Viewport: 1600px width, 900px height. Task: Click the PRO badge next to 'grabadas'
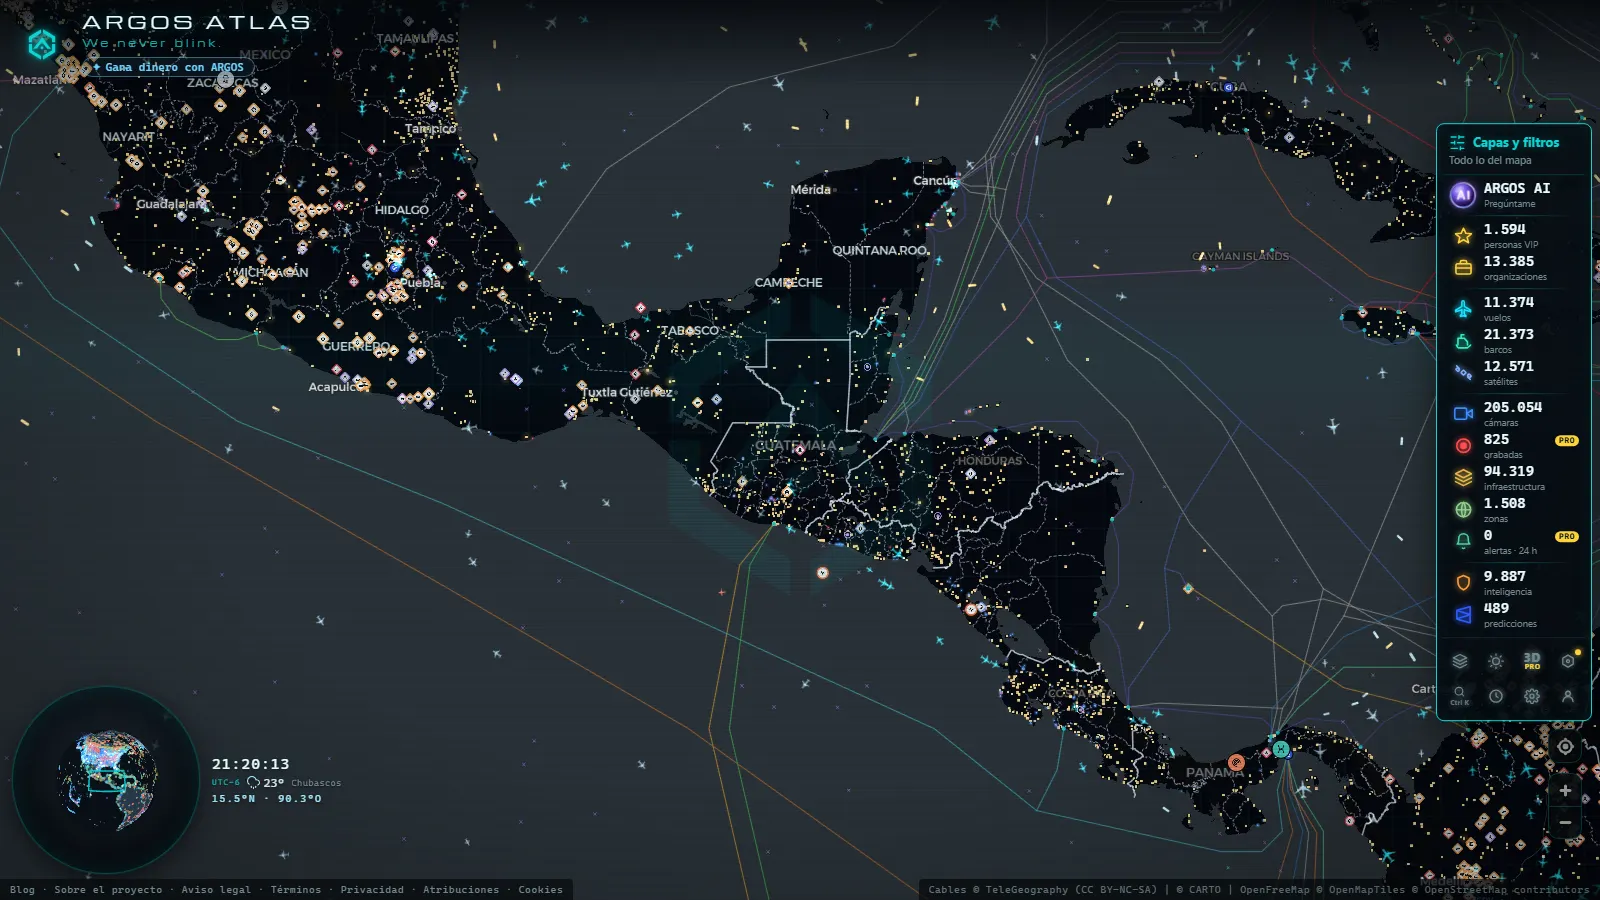1566,440
